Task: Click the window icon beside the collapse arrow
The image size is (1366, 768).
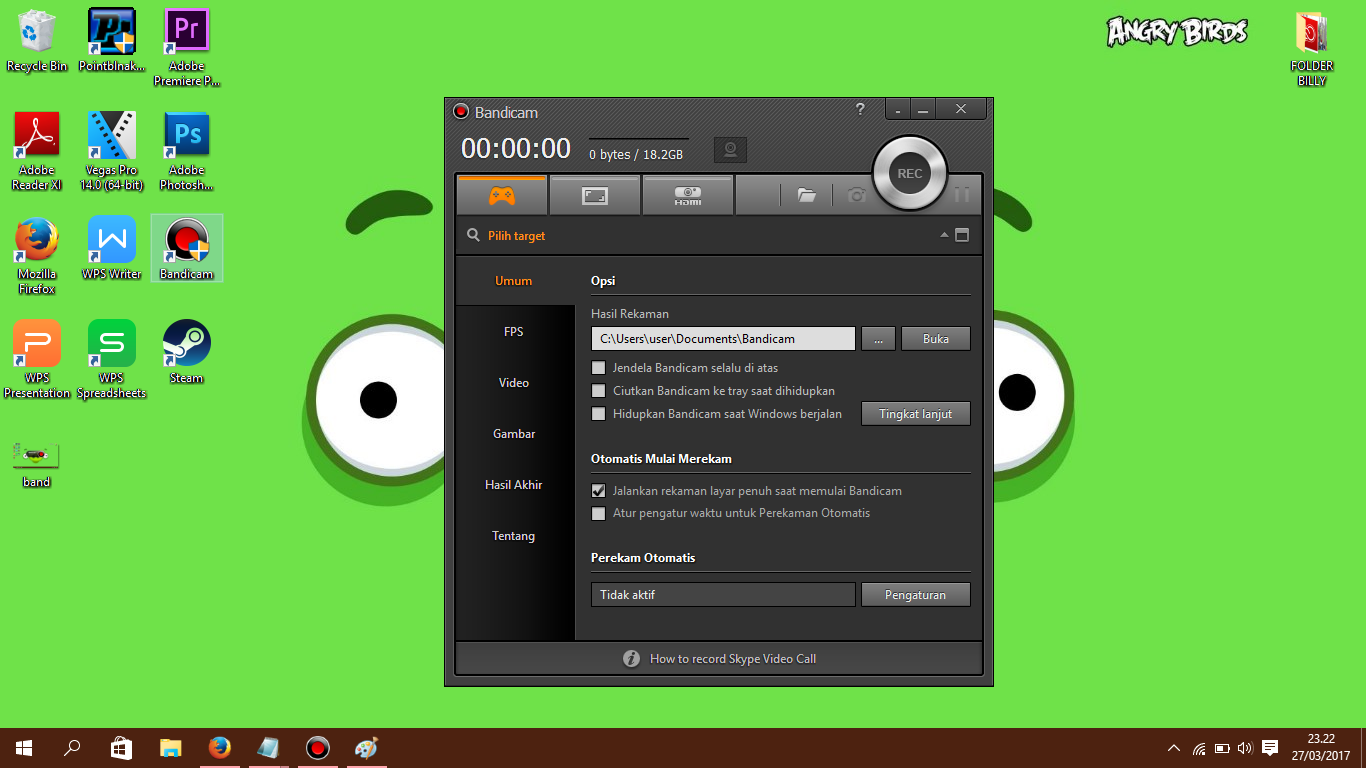Action: 962,236
